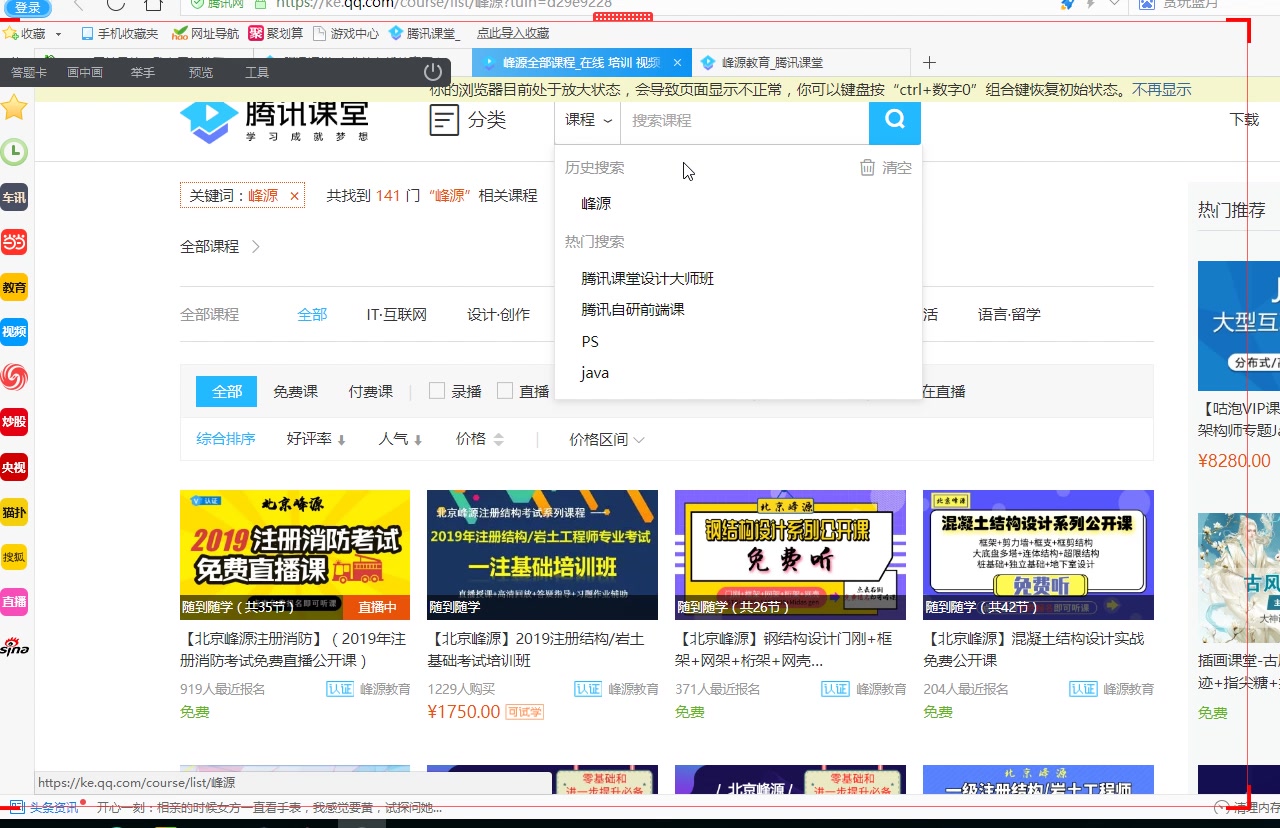Choose hot search PS

[590, 342]
